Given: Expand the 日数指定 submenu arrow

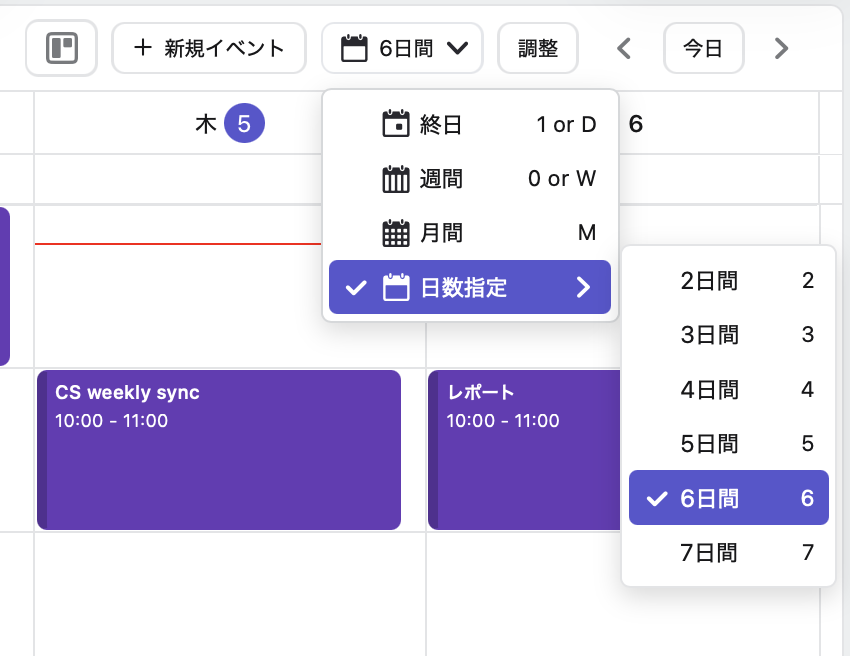Looking at the screenshot, I should [x=584, y=287].
